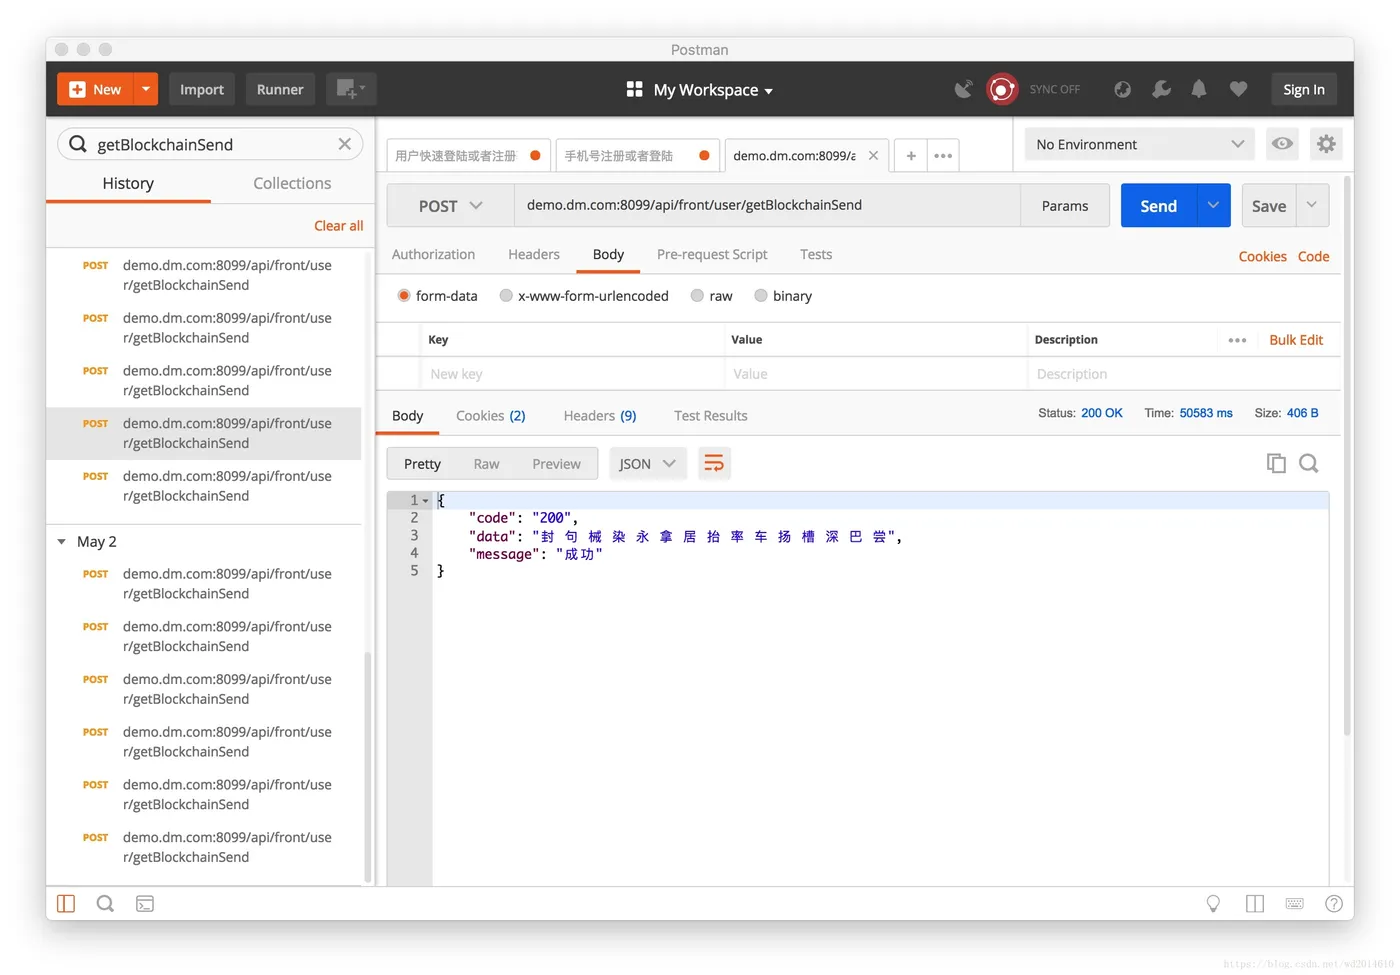Open the request Headers tab
The width and height of the screenshot is (1400, 975).
534,254
